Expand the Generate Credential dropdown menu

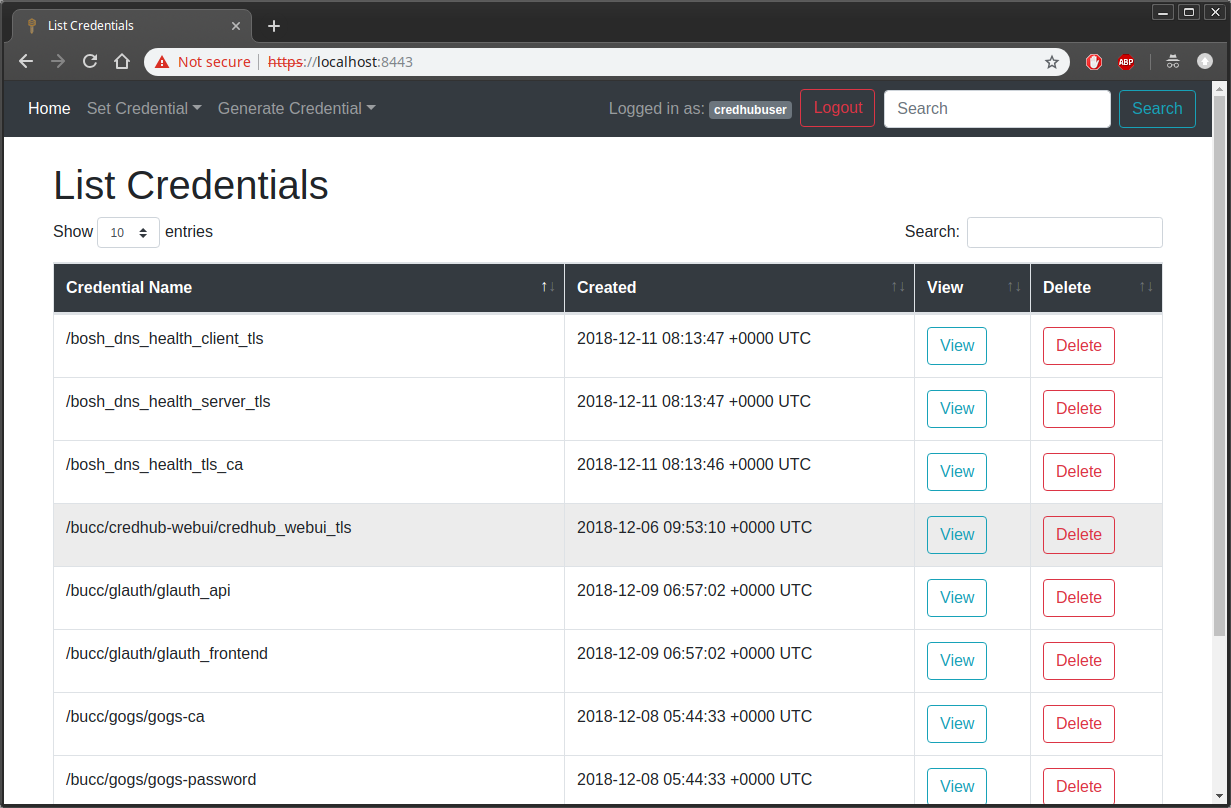coord(297,109)
